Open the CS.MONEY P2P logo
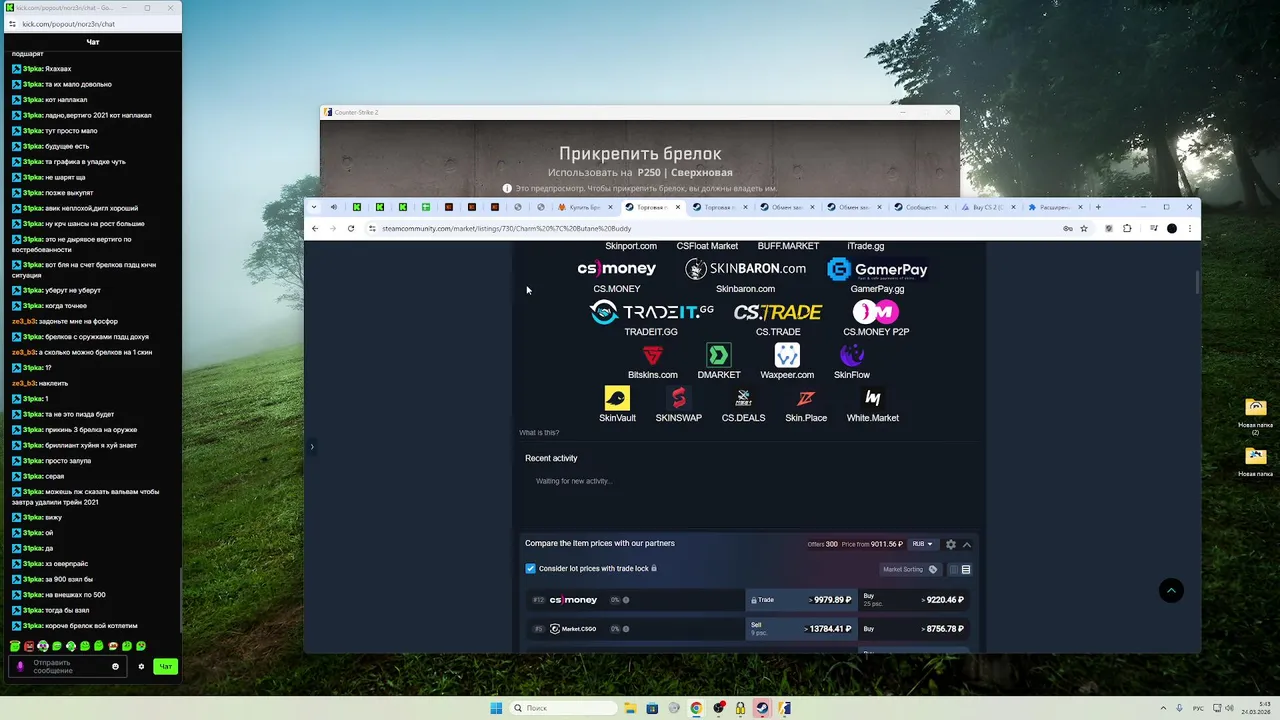Image resolution: width=1280 pixels, height=720 pixels. coord(876,312)
